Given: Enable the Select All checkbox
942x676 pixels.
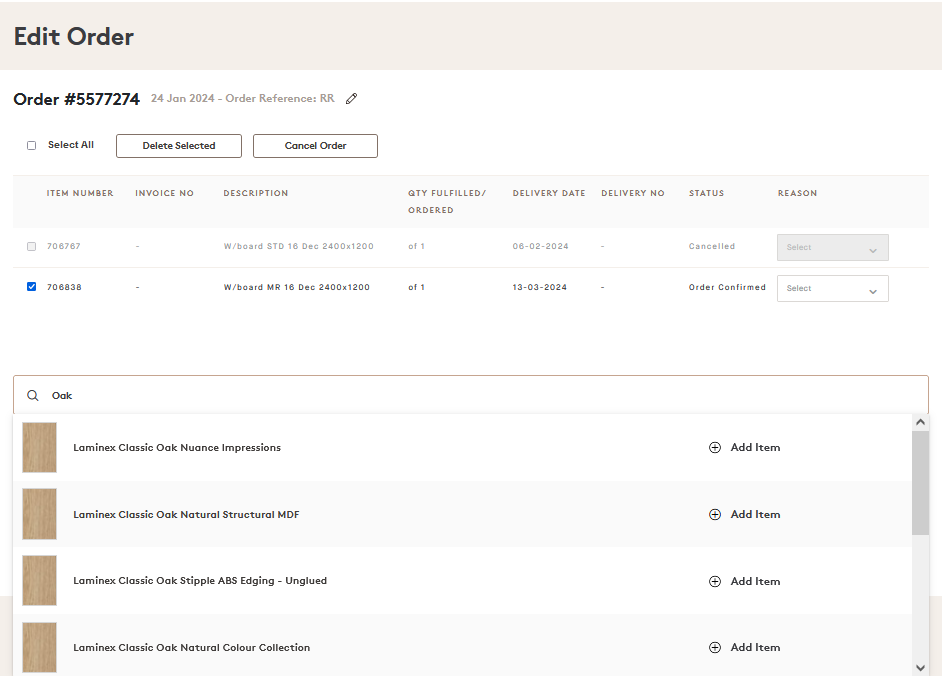Looking at the screenshot, I should tap(31, 145).
